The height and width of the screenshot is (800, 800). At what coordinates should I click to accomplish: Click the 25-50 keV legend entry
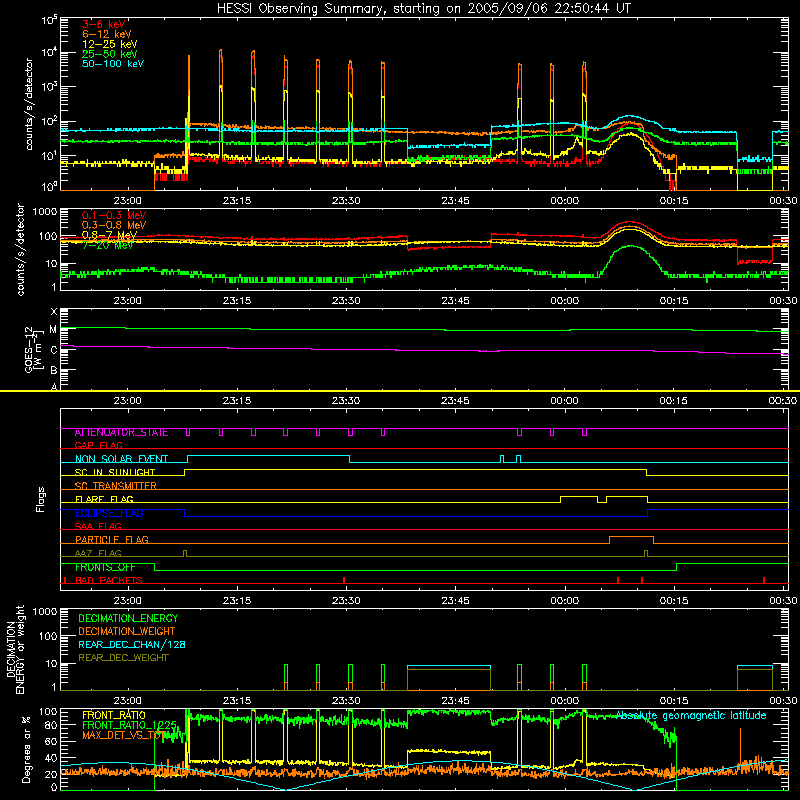click(x=110, y=54)
